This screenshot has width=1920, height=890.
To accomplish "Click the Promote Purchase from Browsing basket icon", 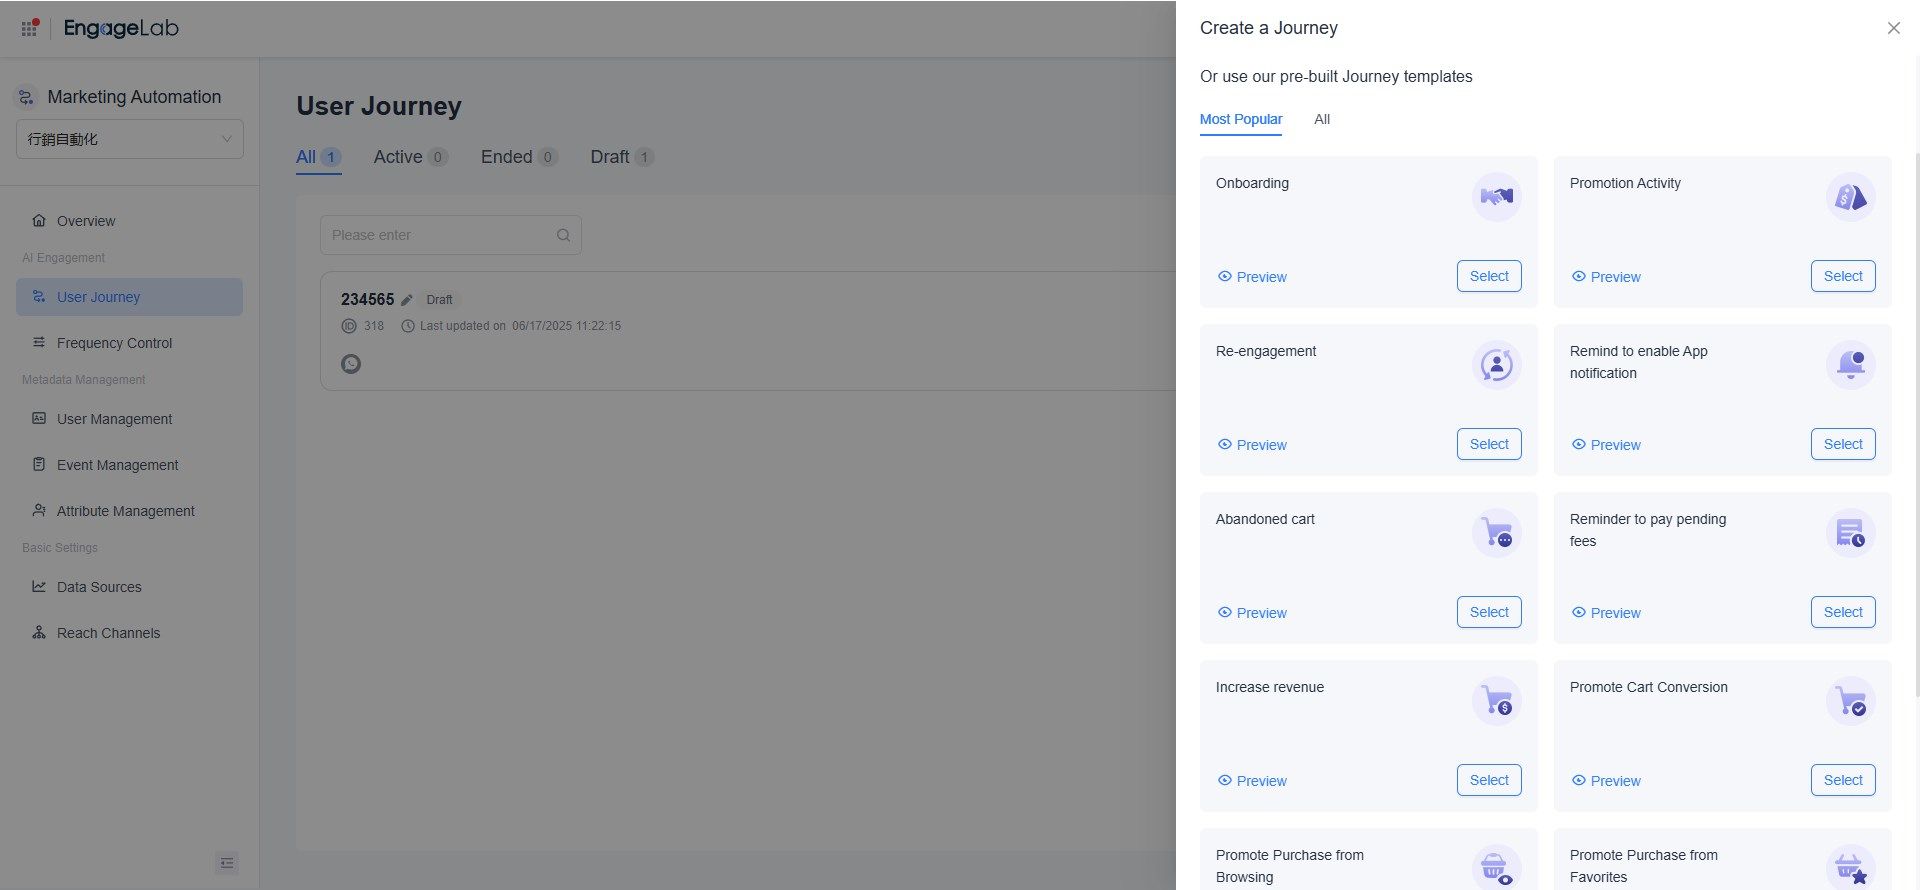I will (1496, 867).
